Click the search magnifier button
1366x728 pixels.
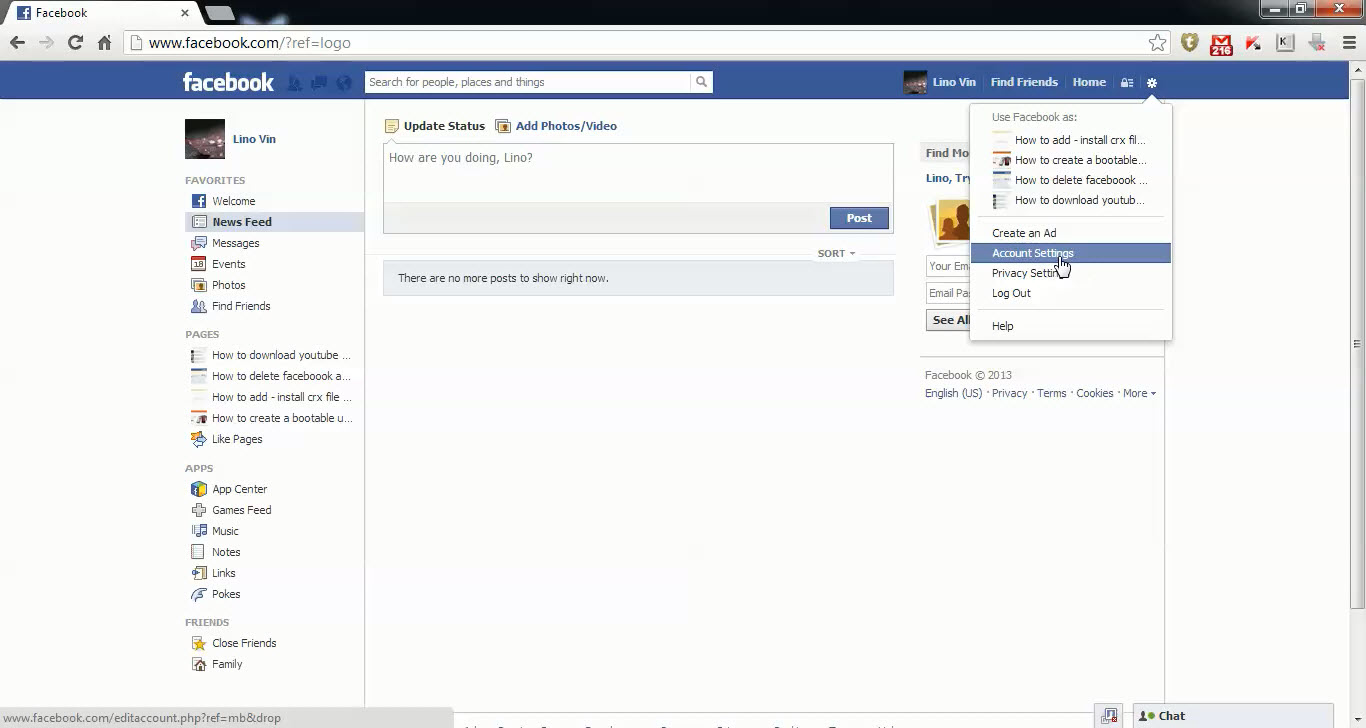coord(701,82)
